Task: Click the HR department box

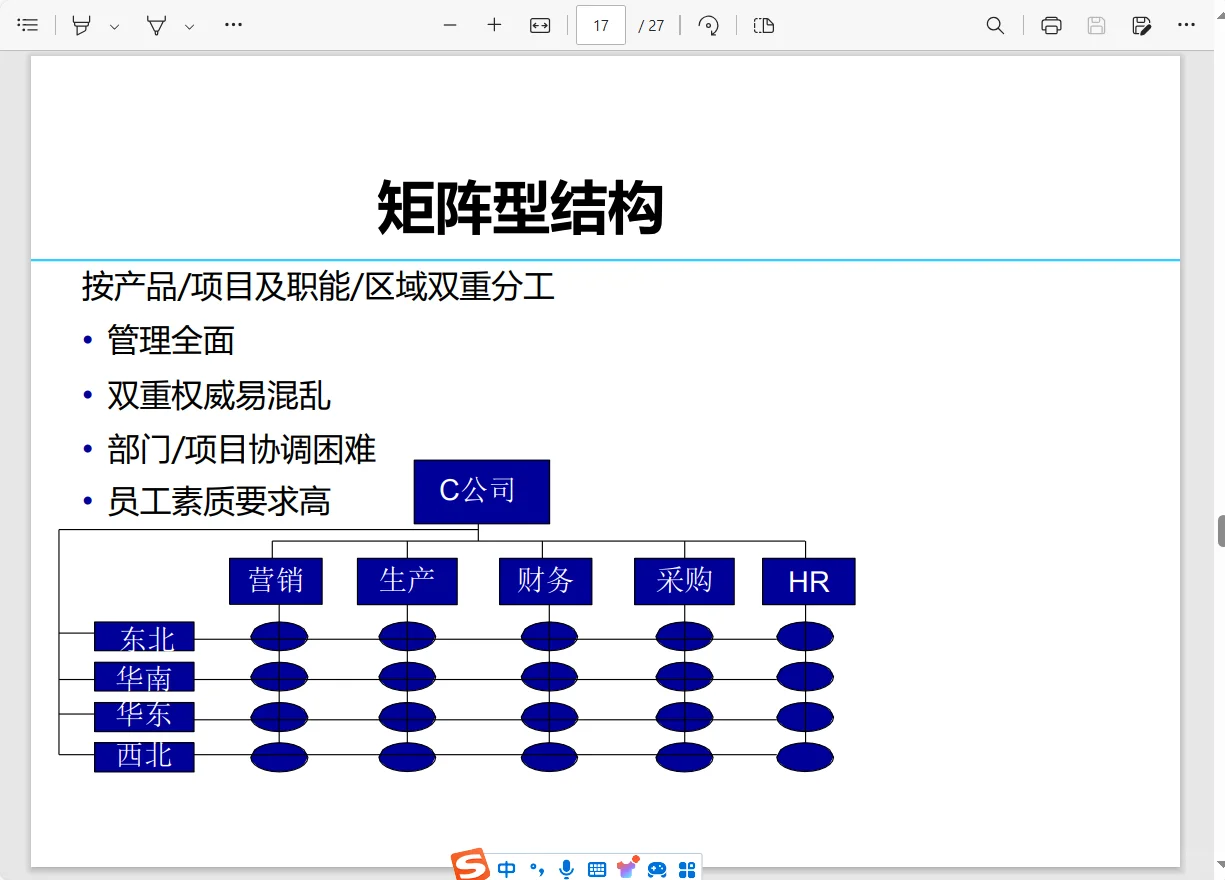Action: coord(809,581)
